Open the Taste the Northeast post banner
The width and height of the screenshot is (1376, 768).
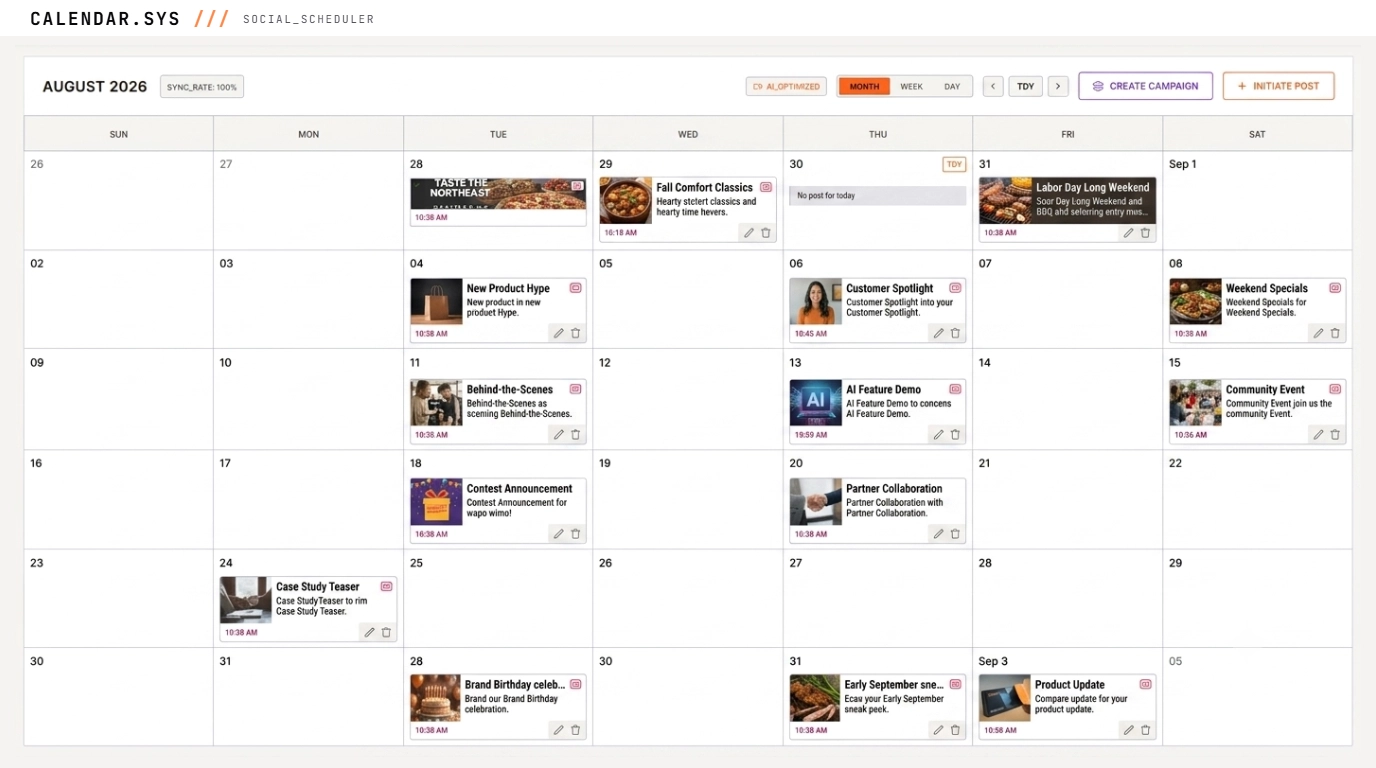(x=498, y=193)
